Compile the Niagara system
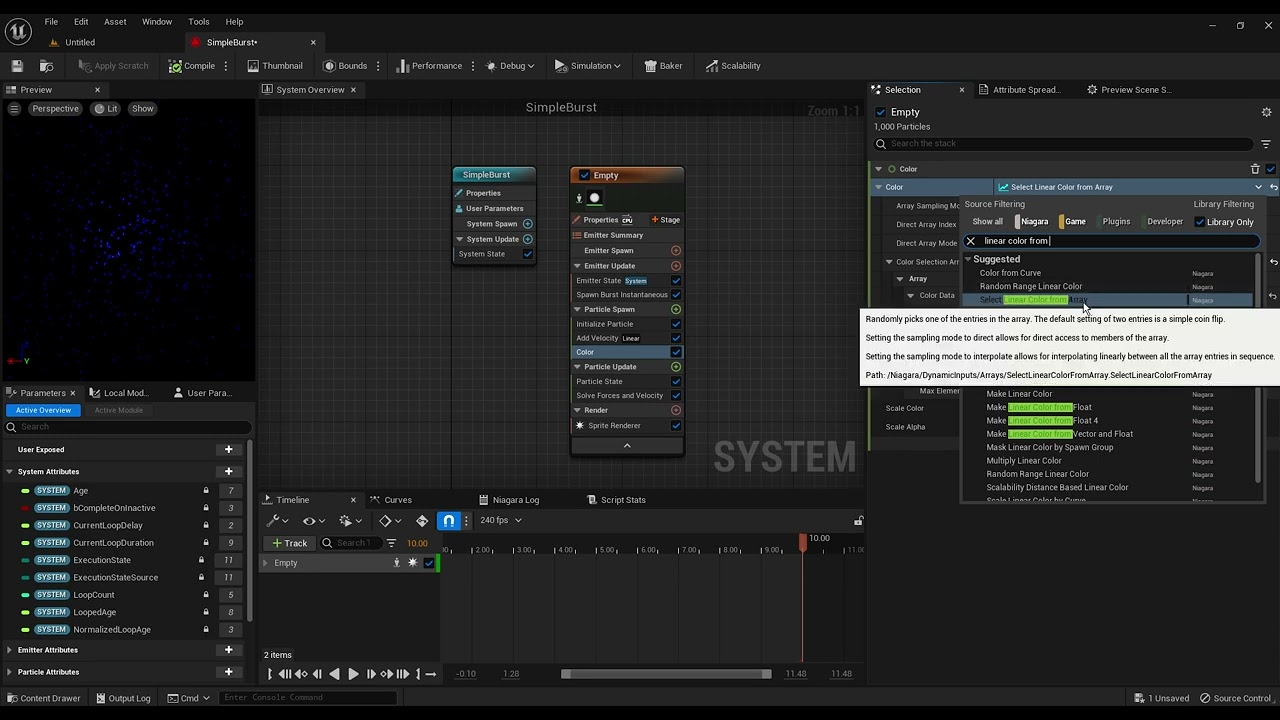 click(192, 66)
